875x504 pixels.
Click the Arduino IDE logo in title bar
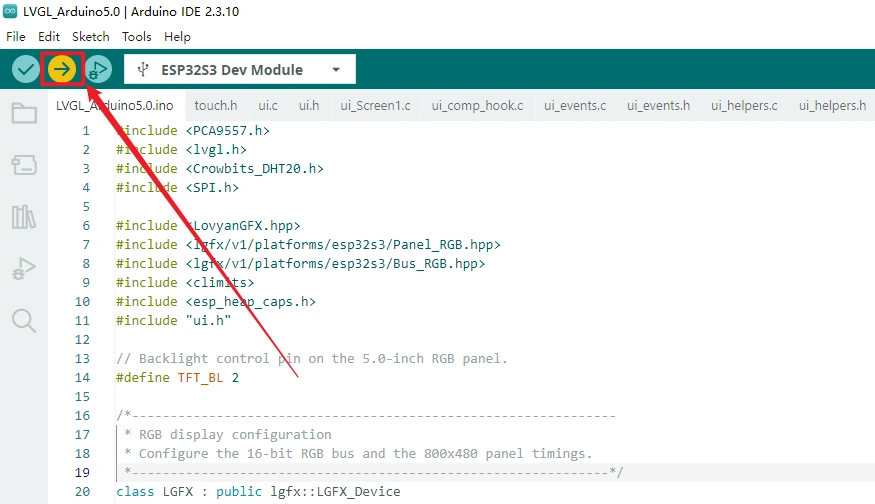coord(10,11)
